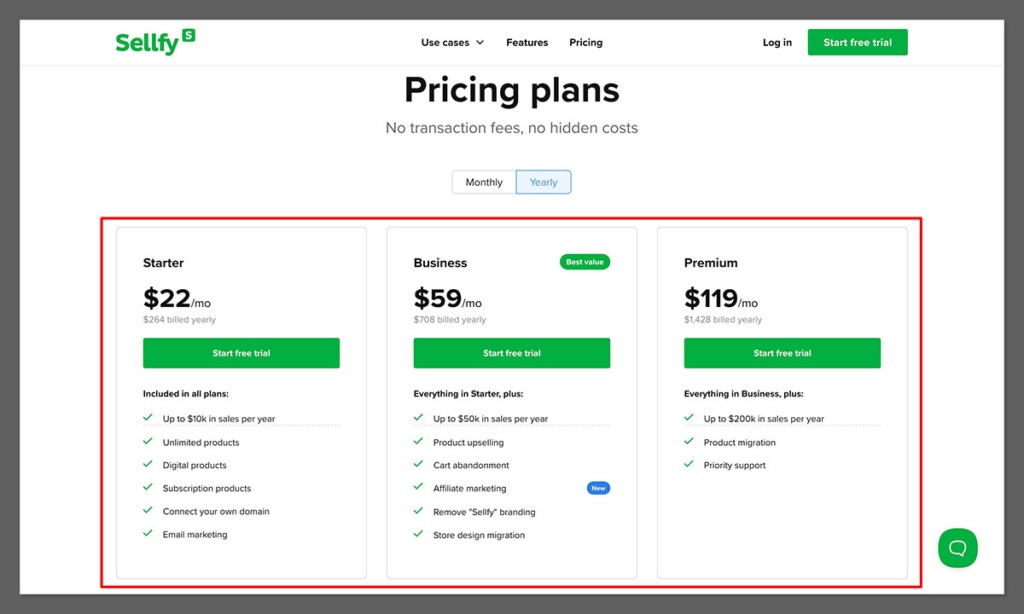Select the Monthly billing option
Image resolution: width=1024 pixels, height=614 pixels.
483,182
